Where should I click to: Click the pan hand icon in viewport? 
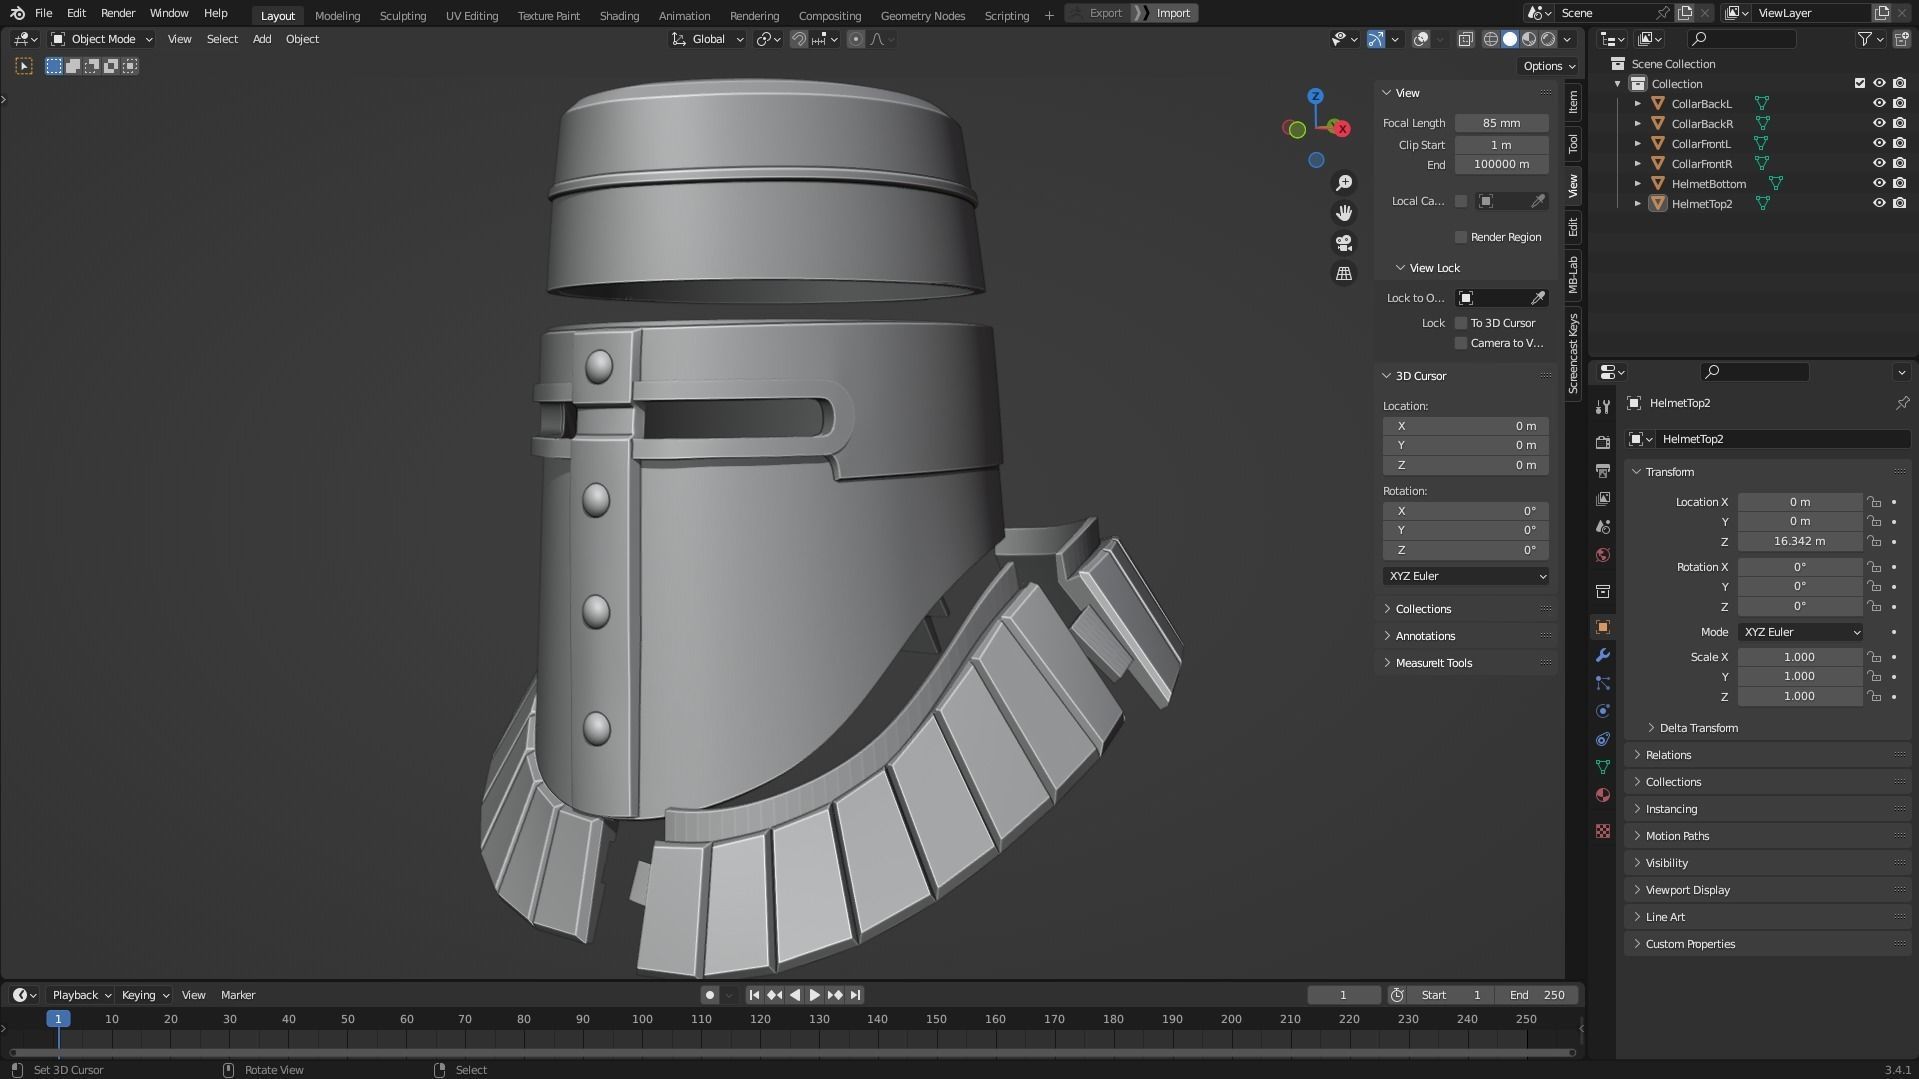(x=1344, y=213)
